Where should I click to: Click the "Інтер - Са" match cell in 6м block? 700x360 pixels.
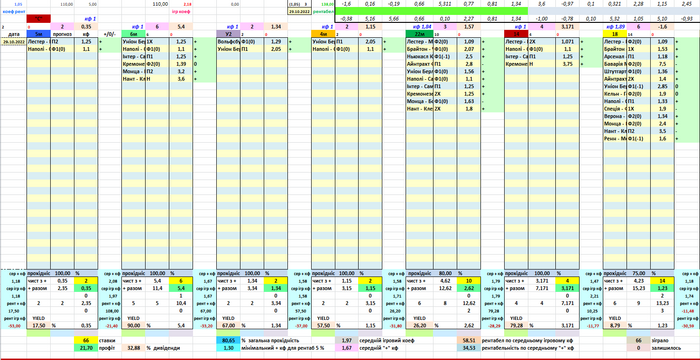(133, 56)
